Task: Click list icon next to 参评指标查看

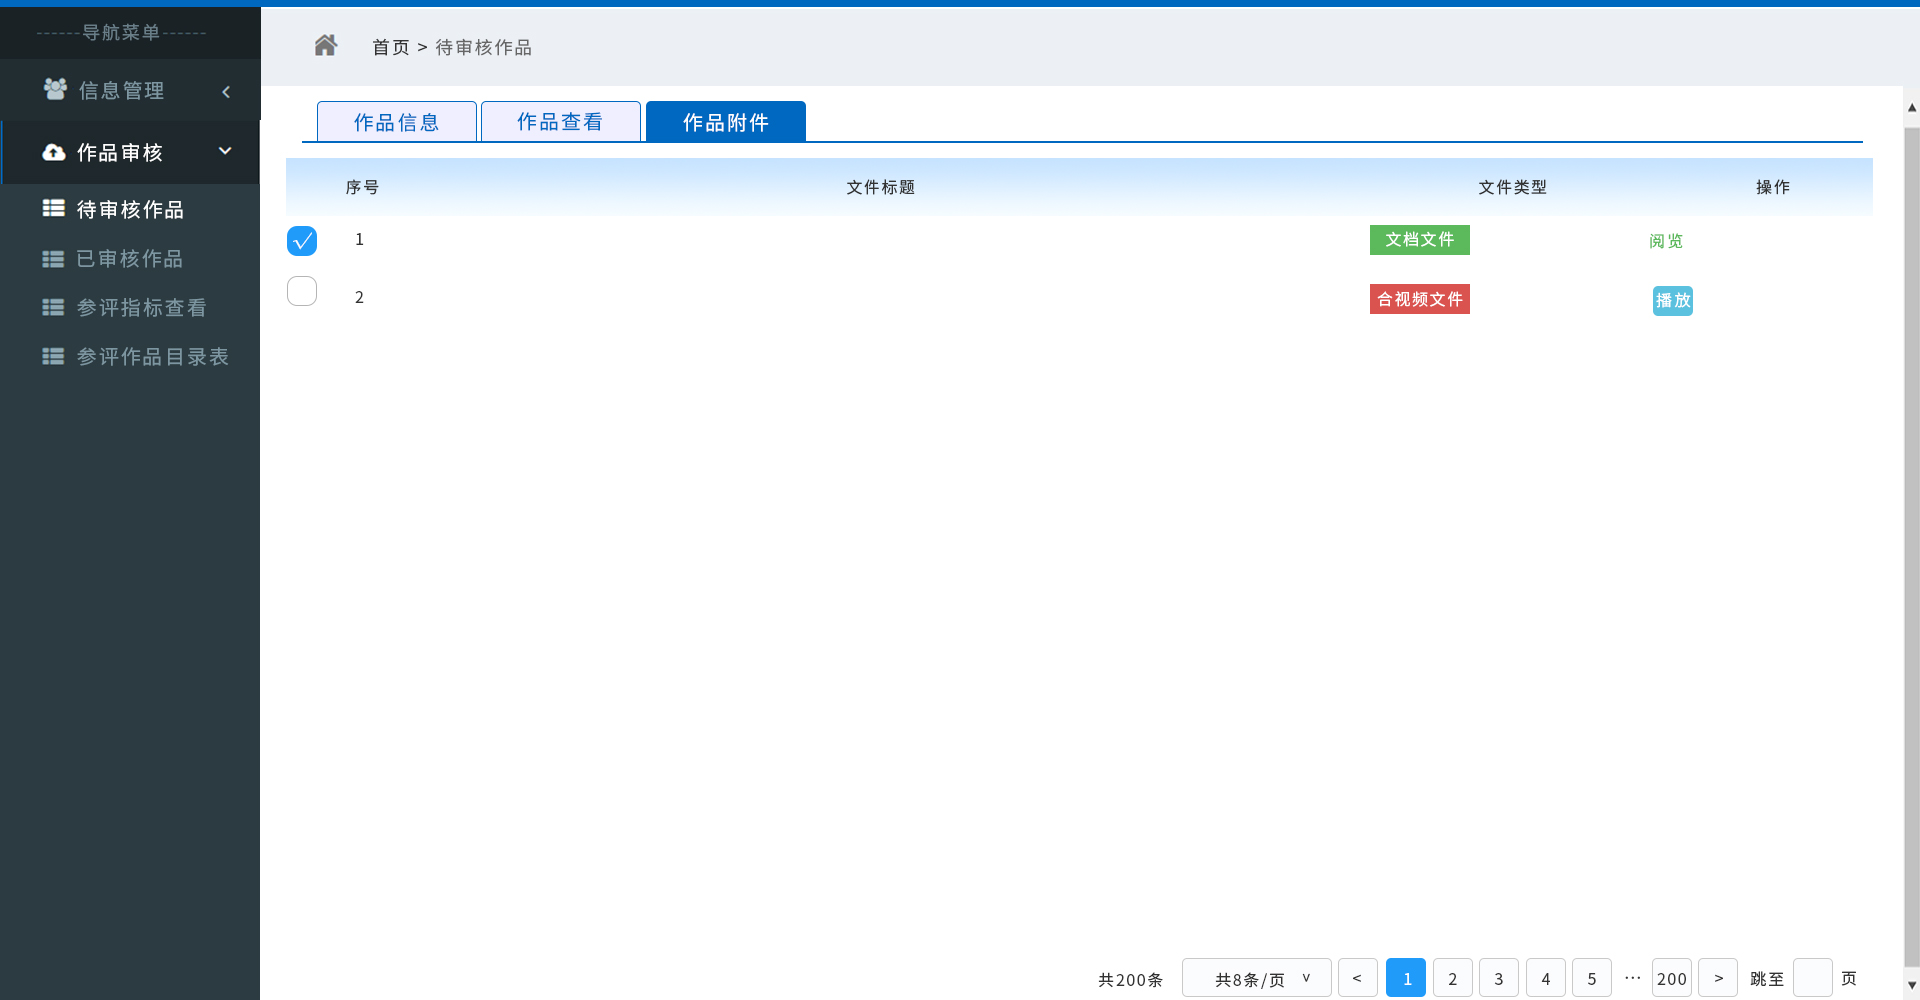Action: click(53, 308)
